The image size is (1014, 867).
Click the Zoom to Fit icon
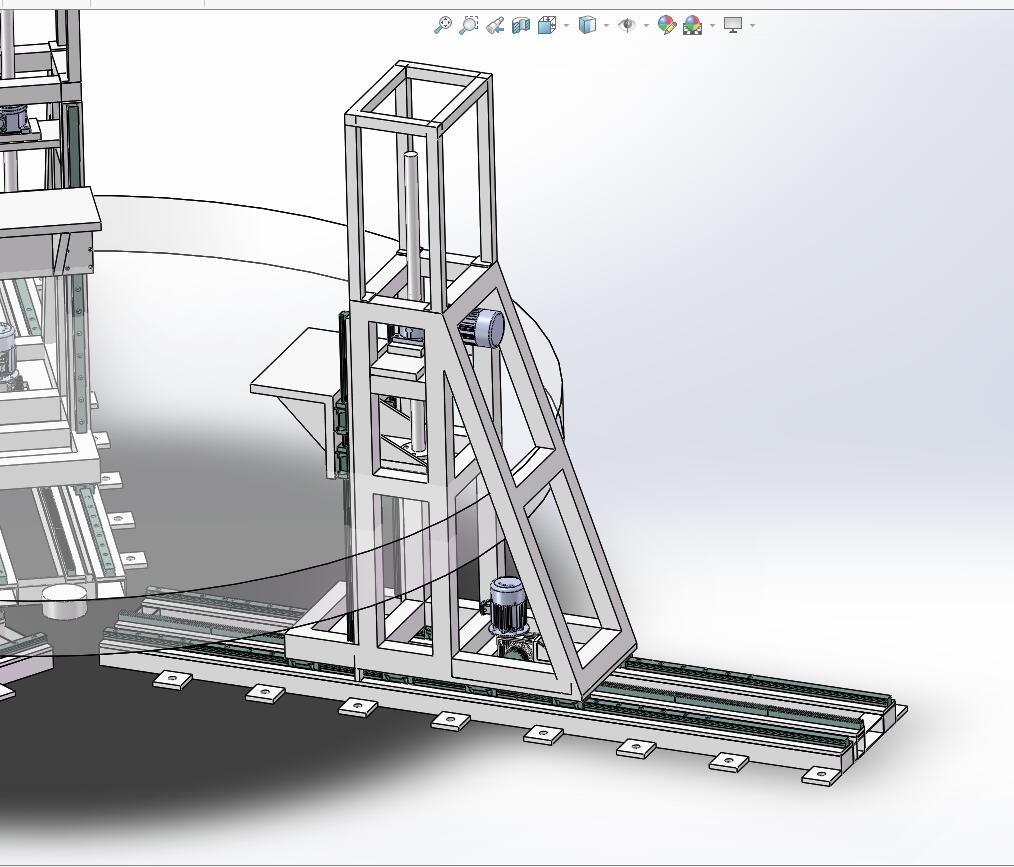point(442,25)
